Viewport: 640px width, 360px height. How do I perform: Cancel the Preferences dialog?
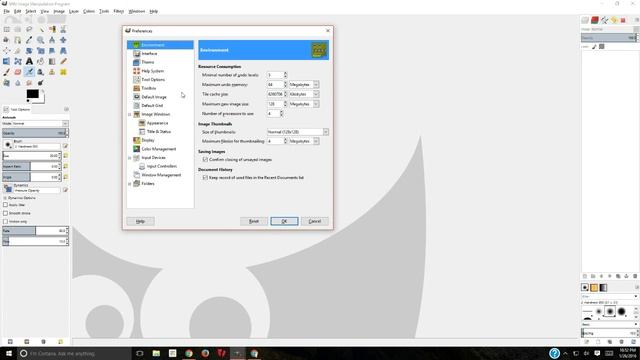(x=315, y=221)
